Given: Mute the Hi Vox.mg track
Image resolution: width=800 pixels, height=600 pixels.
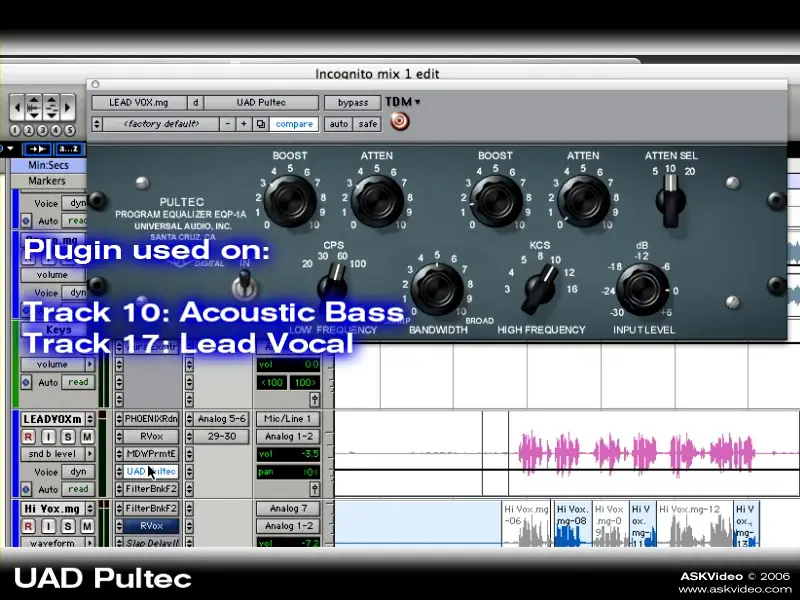Looking at the screenshot, I should (87, 526).
